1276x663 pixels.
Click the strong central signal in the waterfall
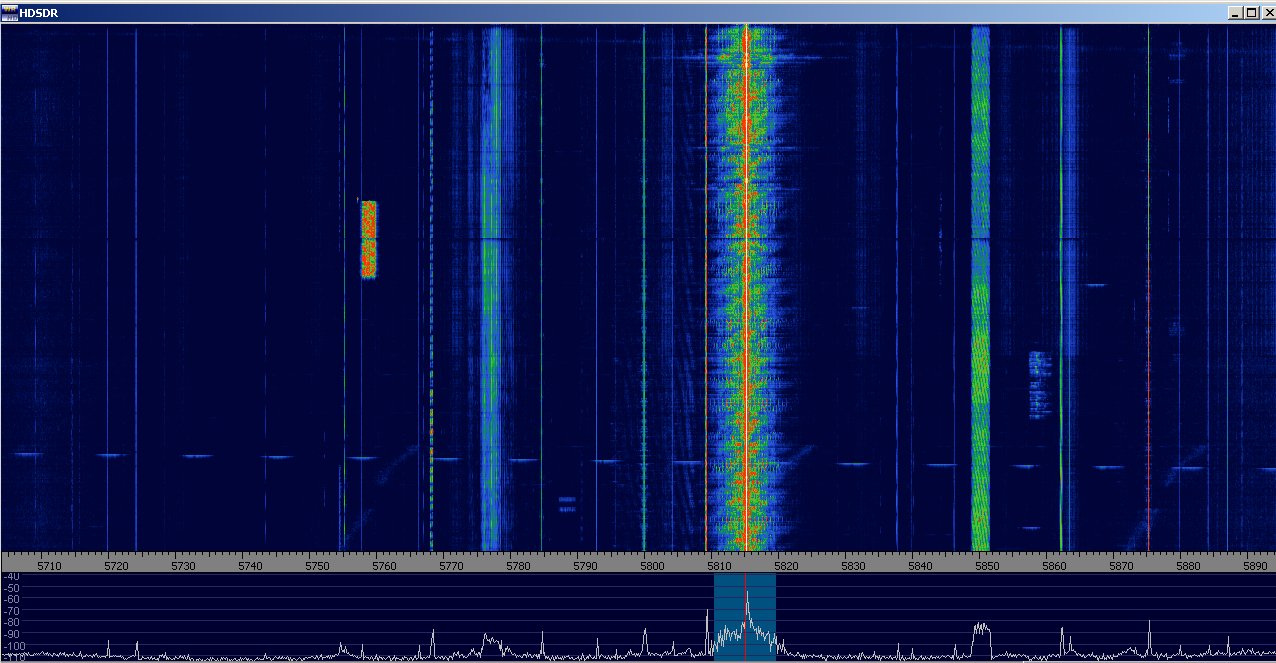pyautogui.click(x=746, y=280)
